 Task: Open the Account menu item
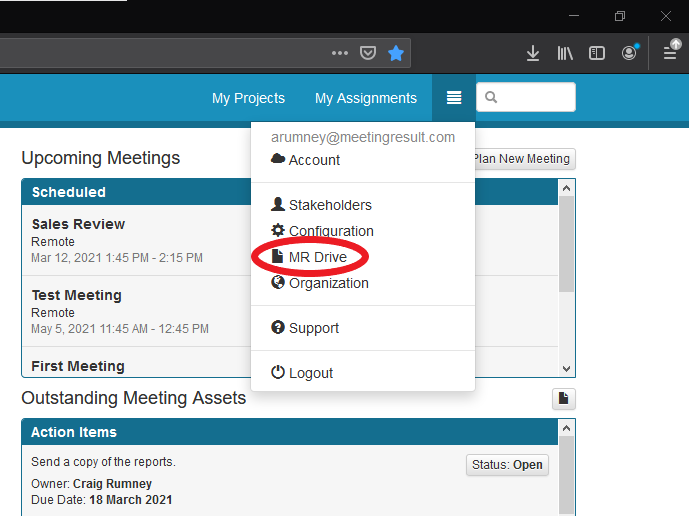[314, 160]
